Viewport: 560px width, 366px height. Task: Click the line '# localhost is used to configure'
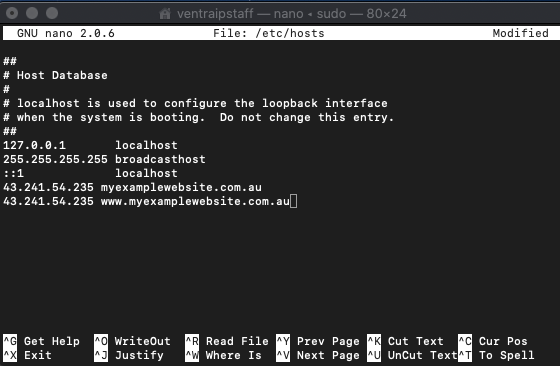pyautogui.click(x=195, y=104)
